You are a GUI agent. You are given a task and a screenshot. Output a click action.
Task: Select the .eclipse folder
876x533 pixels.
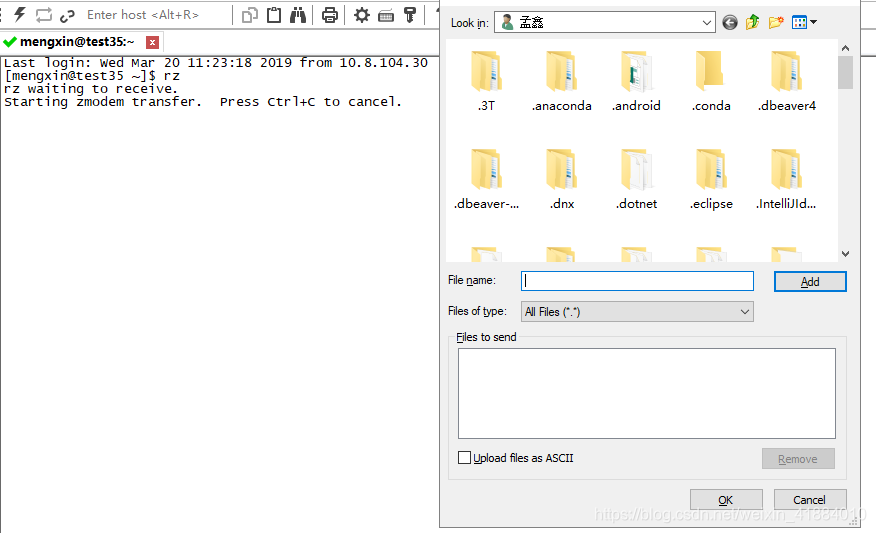click(x=711, y=179)
